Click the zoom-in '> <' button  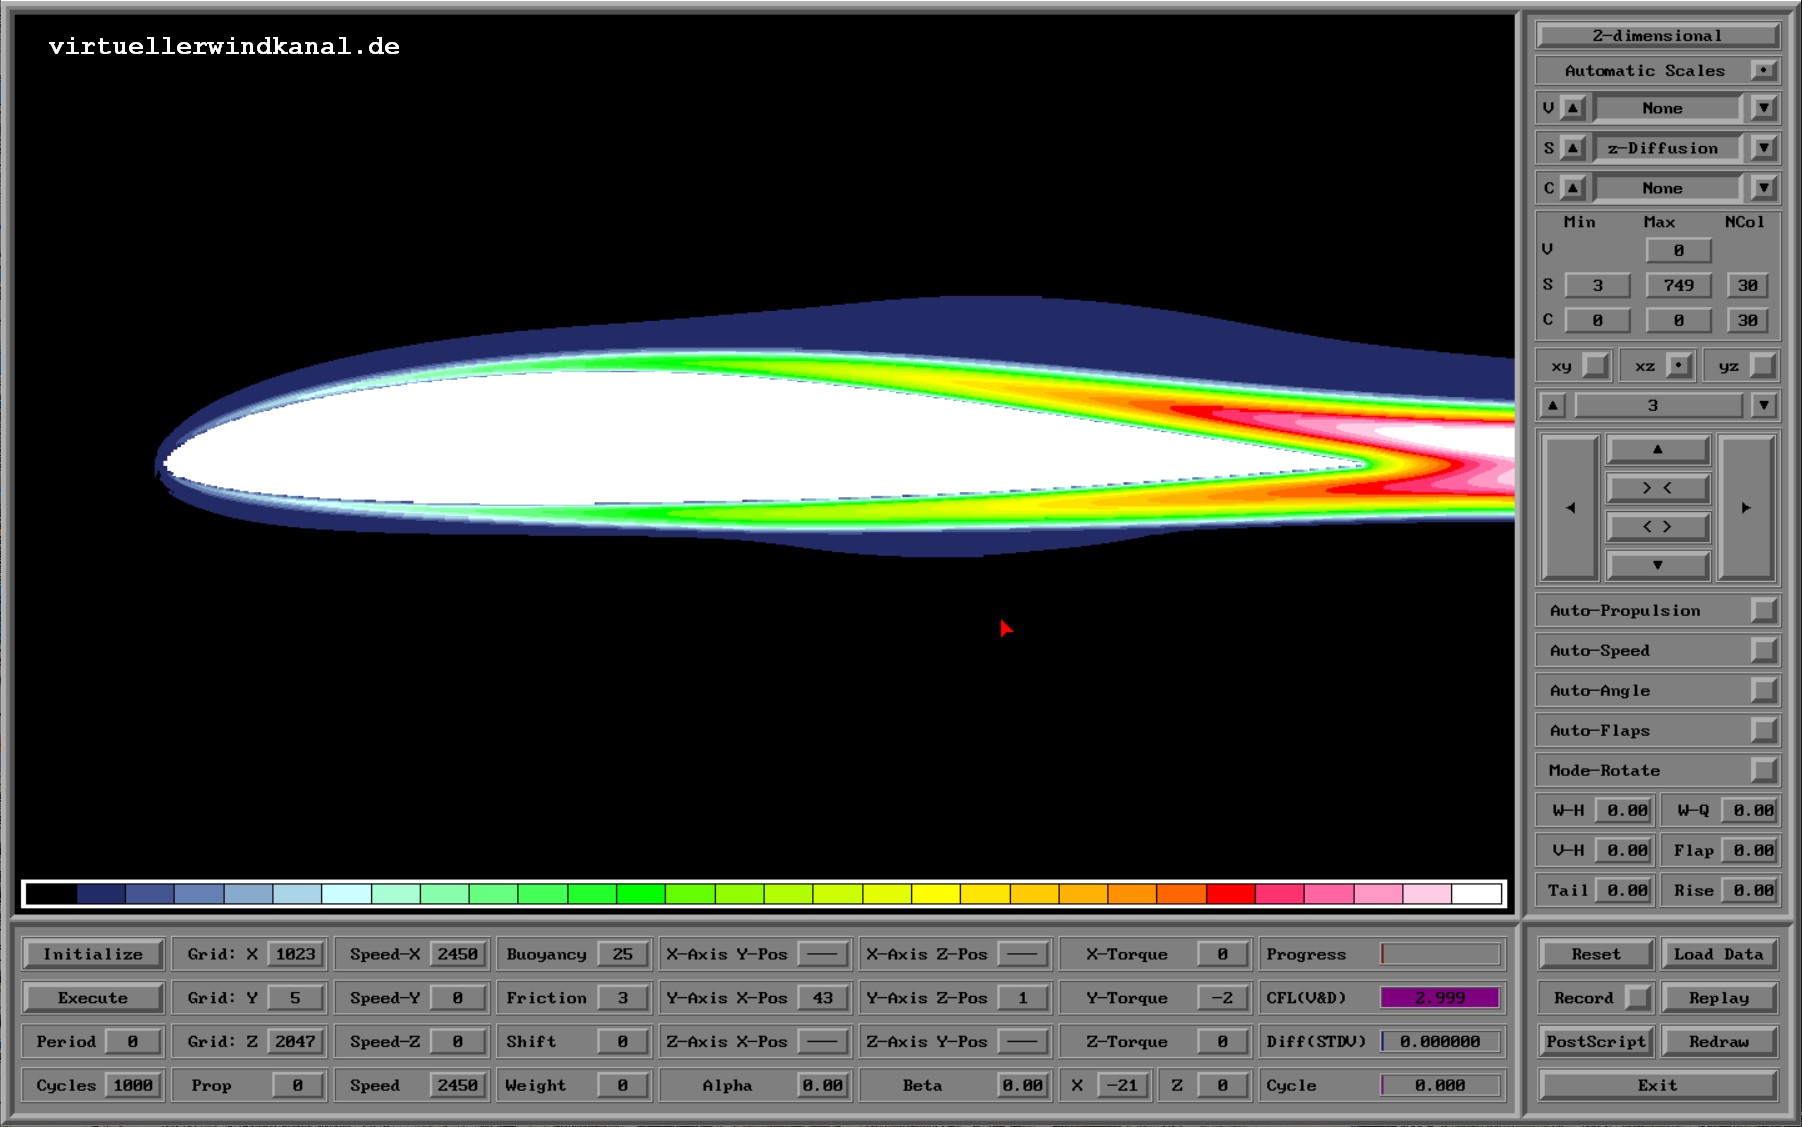click(1657, 488)
